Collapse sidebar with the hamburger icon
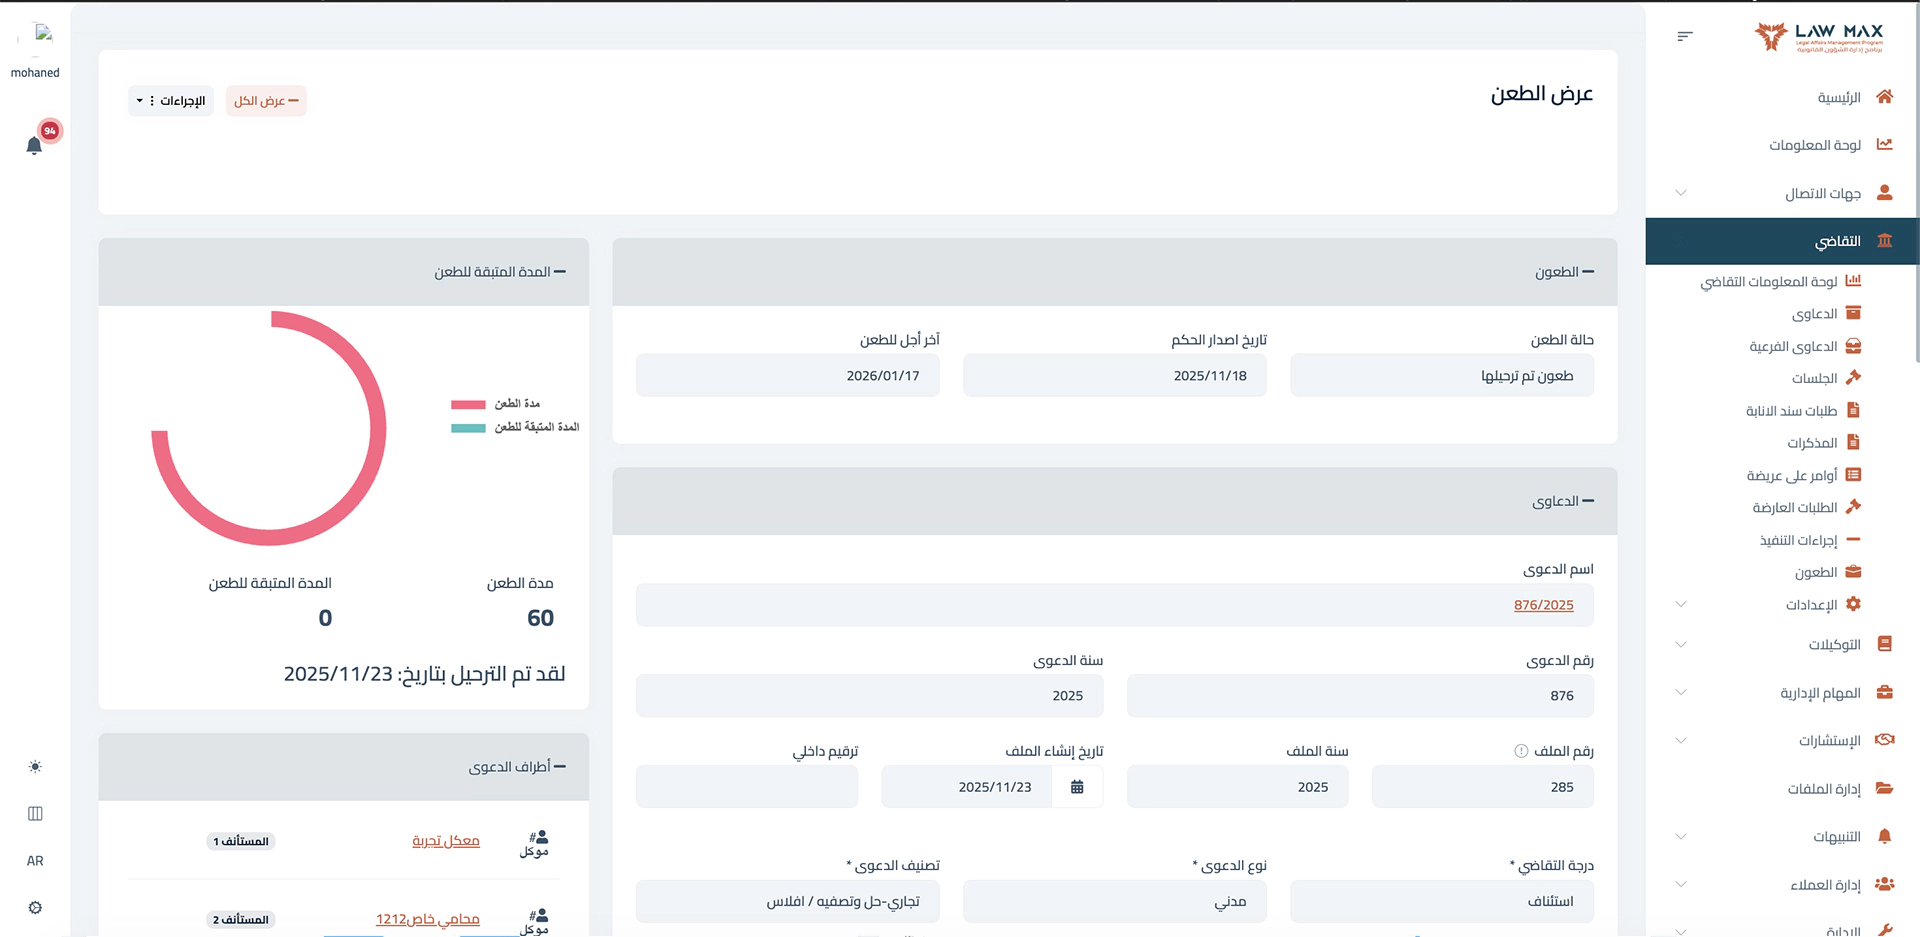The height and width of the screenshot is (937, 1920). 1685,36
